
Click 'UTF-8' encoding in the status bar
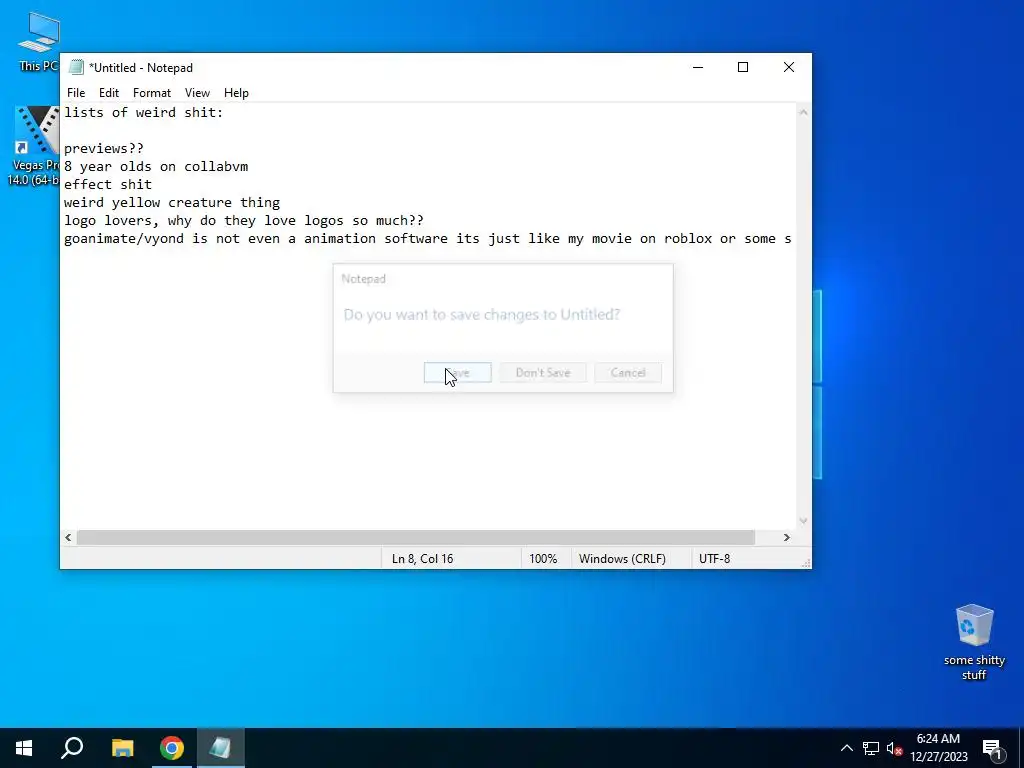[x=714, y=558]
